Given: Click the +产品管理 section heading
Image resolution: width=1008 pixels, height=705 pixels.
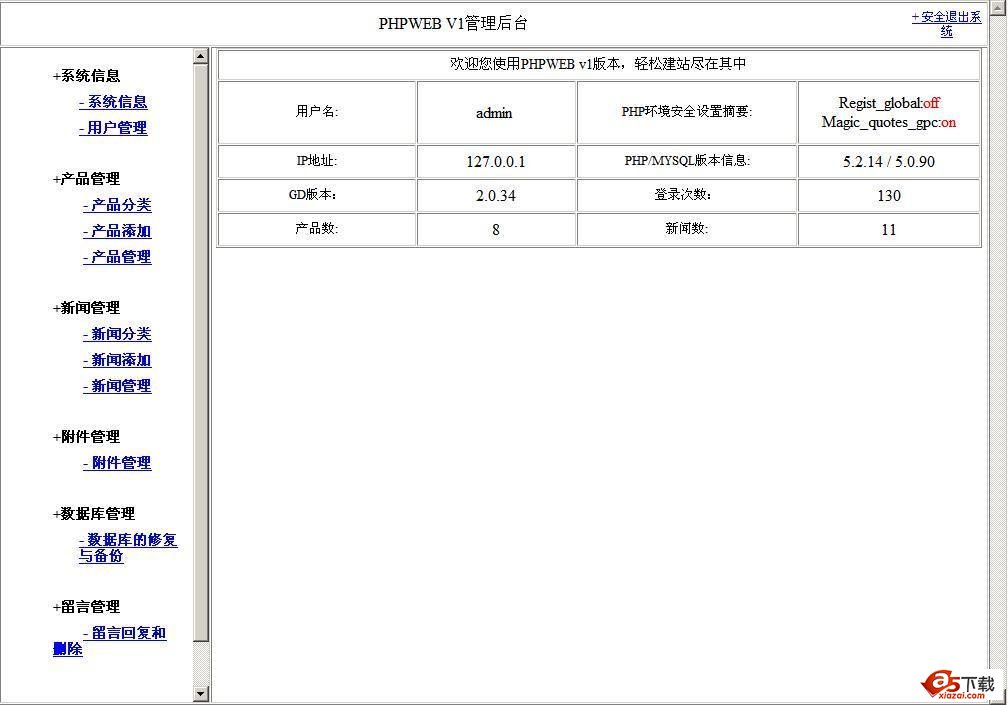Looking at the screenshot, I should 86,179.
